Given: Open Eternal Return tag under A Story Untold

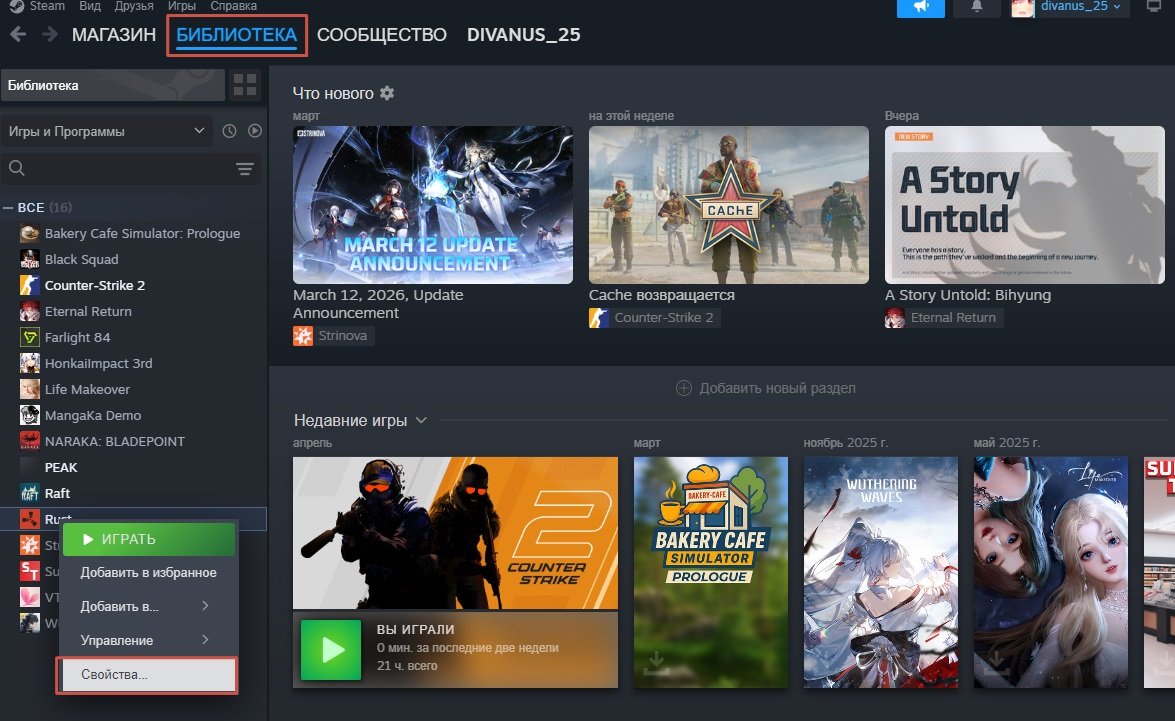Looking at the screenshot, I should coord(944,318).
